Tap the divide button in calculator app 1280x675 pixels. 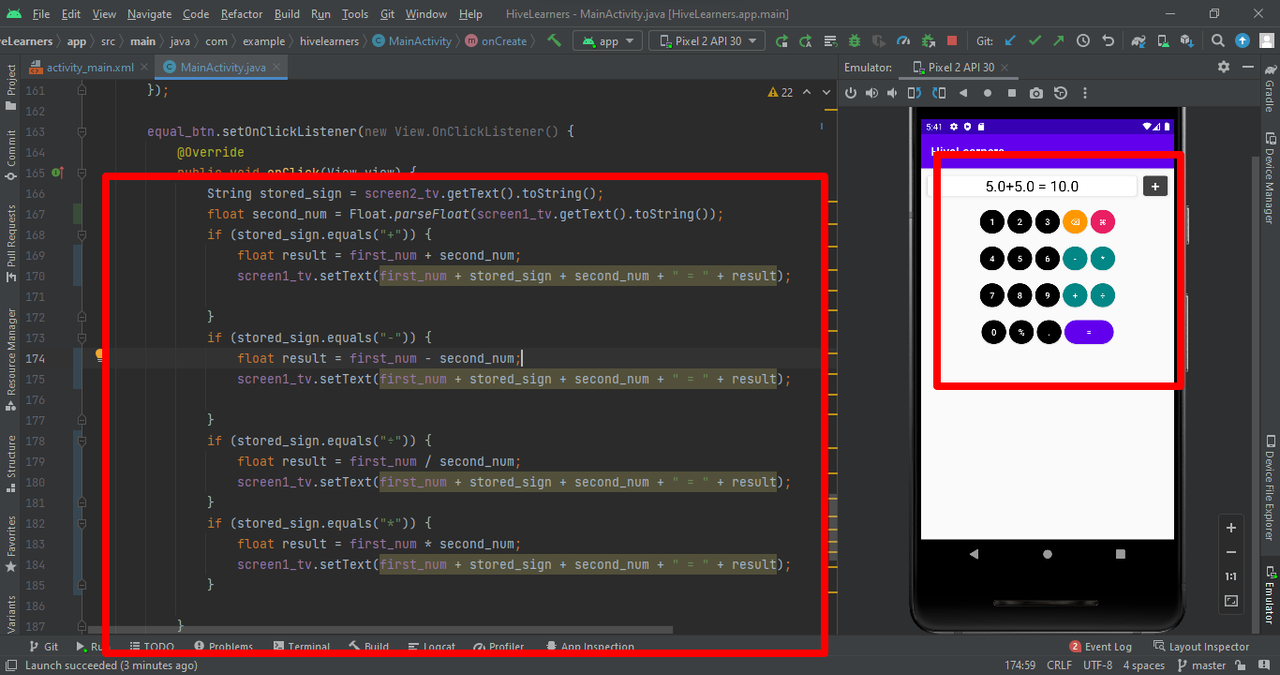pyautogui.click(x=1103, y=295)
